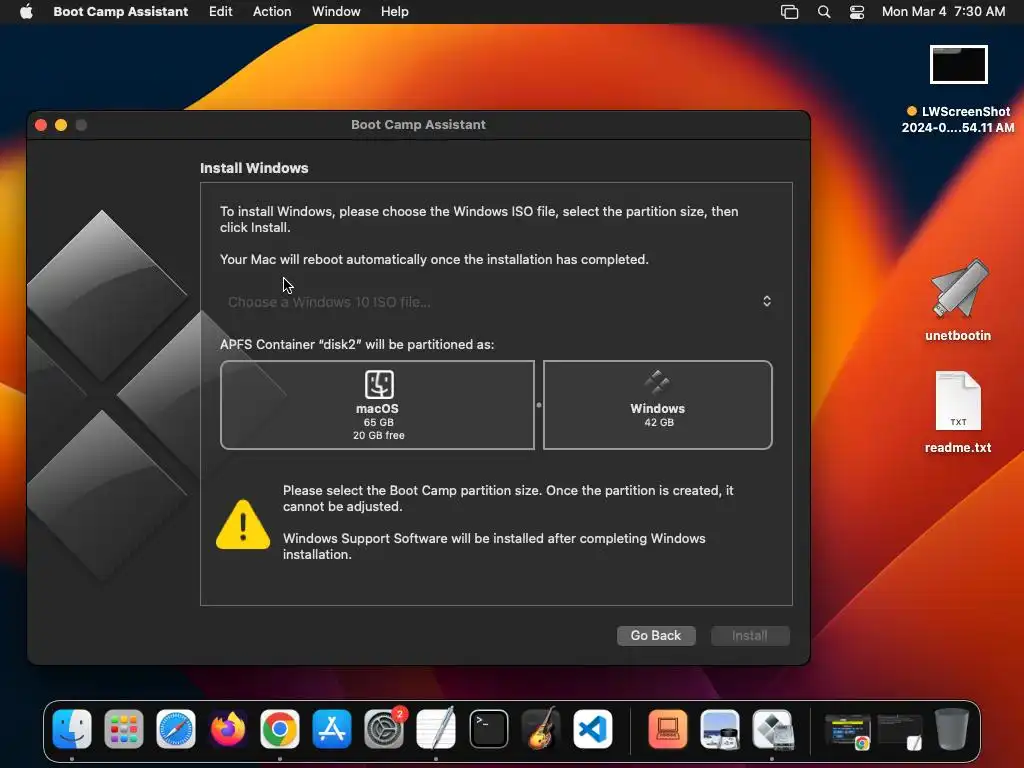Open Finder from the Dock
1024x768 pixels.
pos(72,729)
